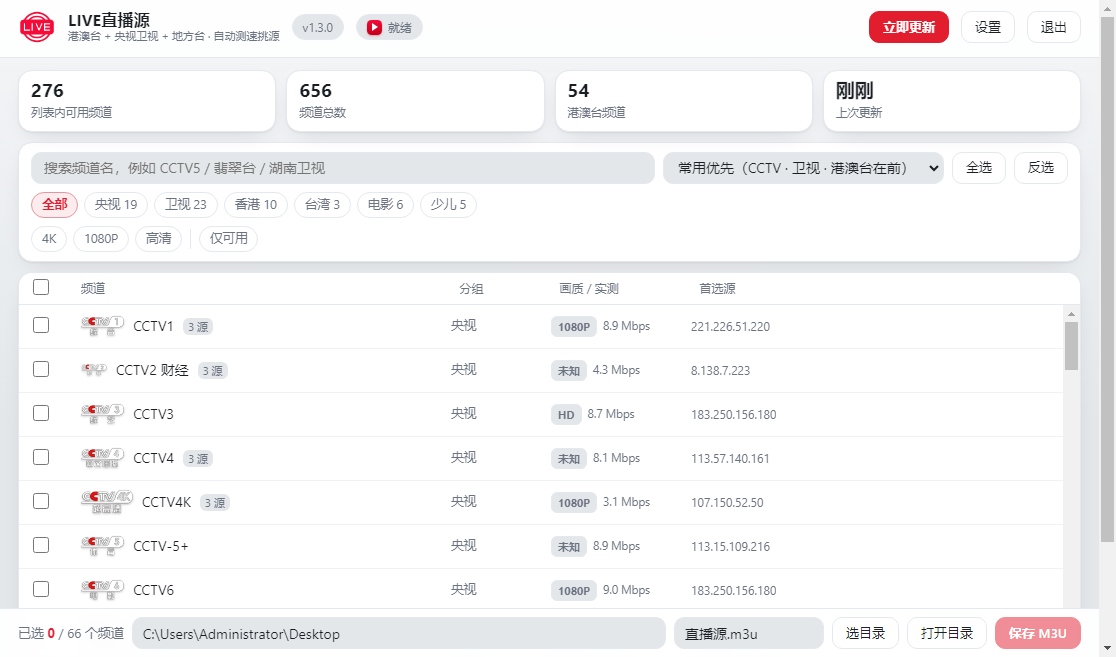Filter by 卫视 23 category

point(186,205)
